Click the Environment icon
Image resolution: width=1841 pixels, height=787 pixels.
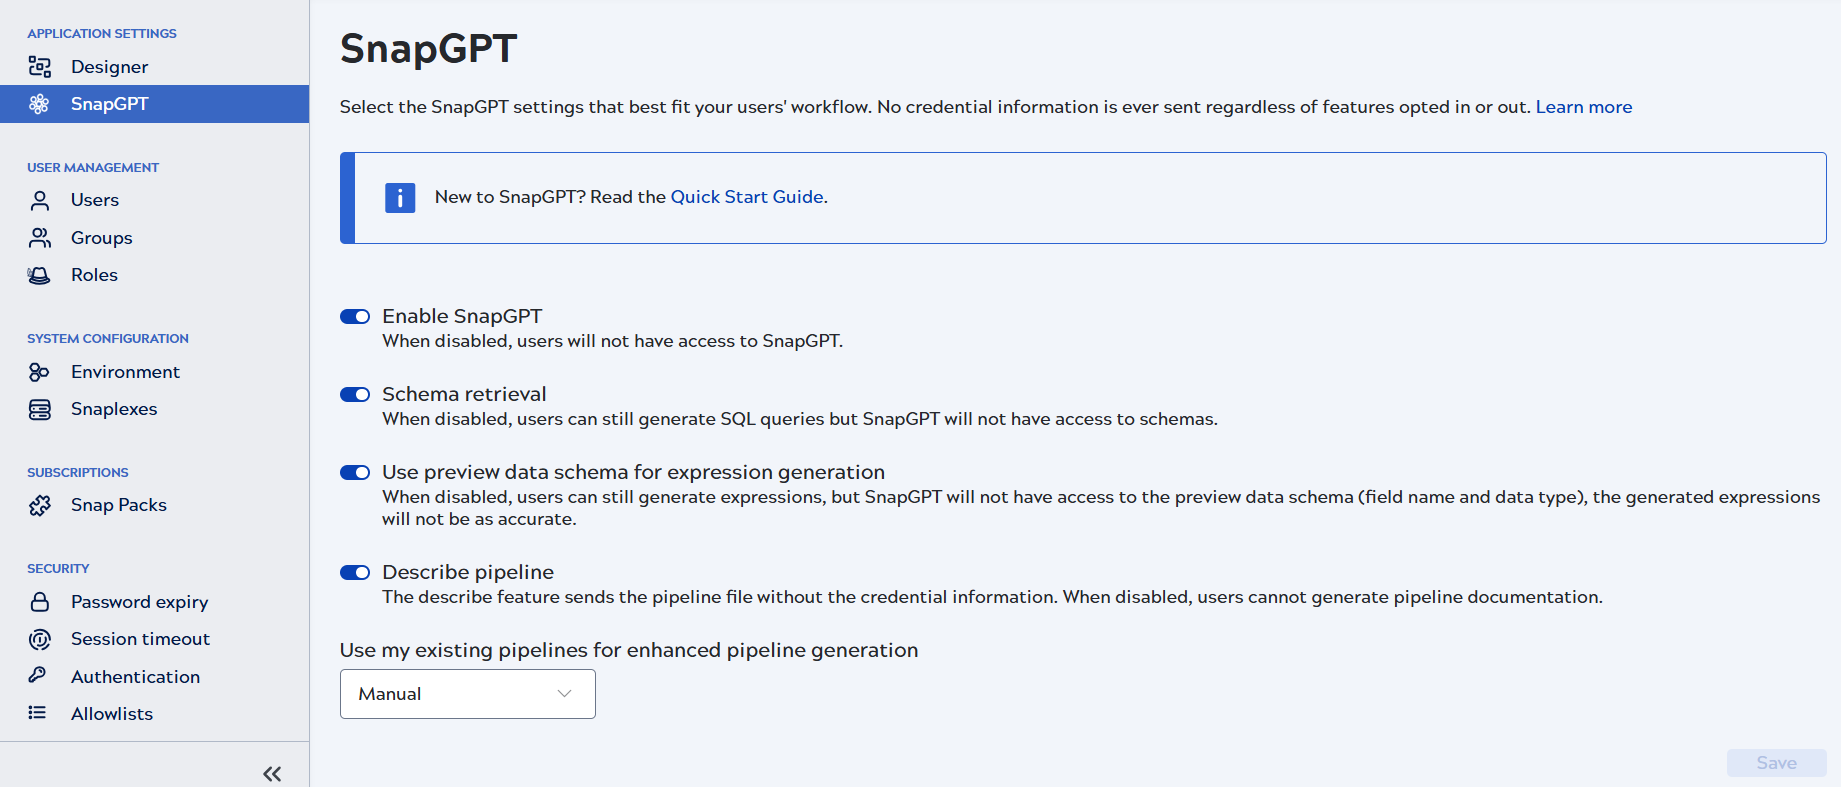40,372
